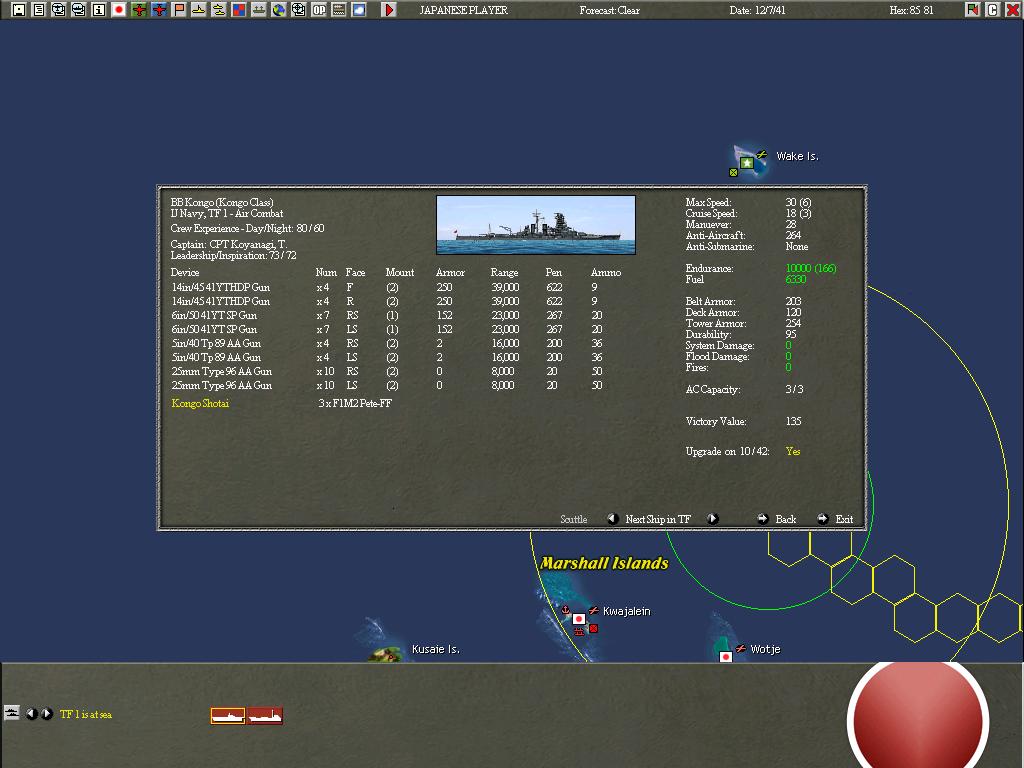Click the Kongo battleship picture
The image size is (1024, 768).
point(536,225)
